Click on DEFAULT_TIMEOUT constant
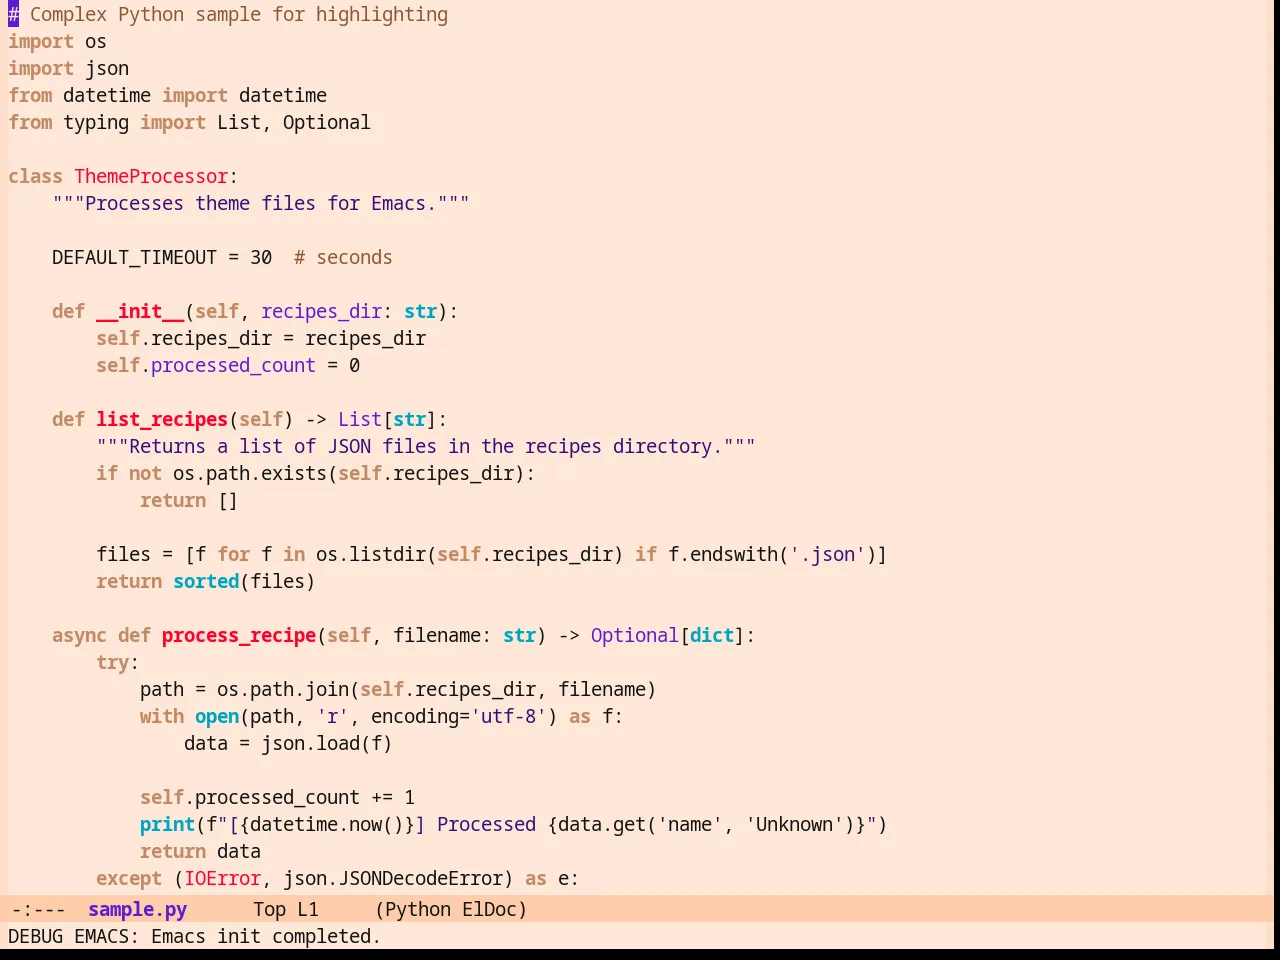The width and height of the screenshot is (1280, 960). click(134, 257)
